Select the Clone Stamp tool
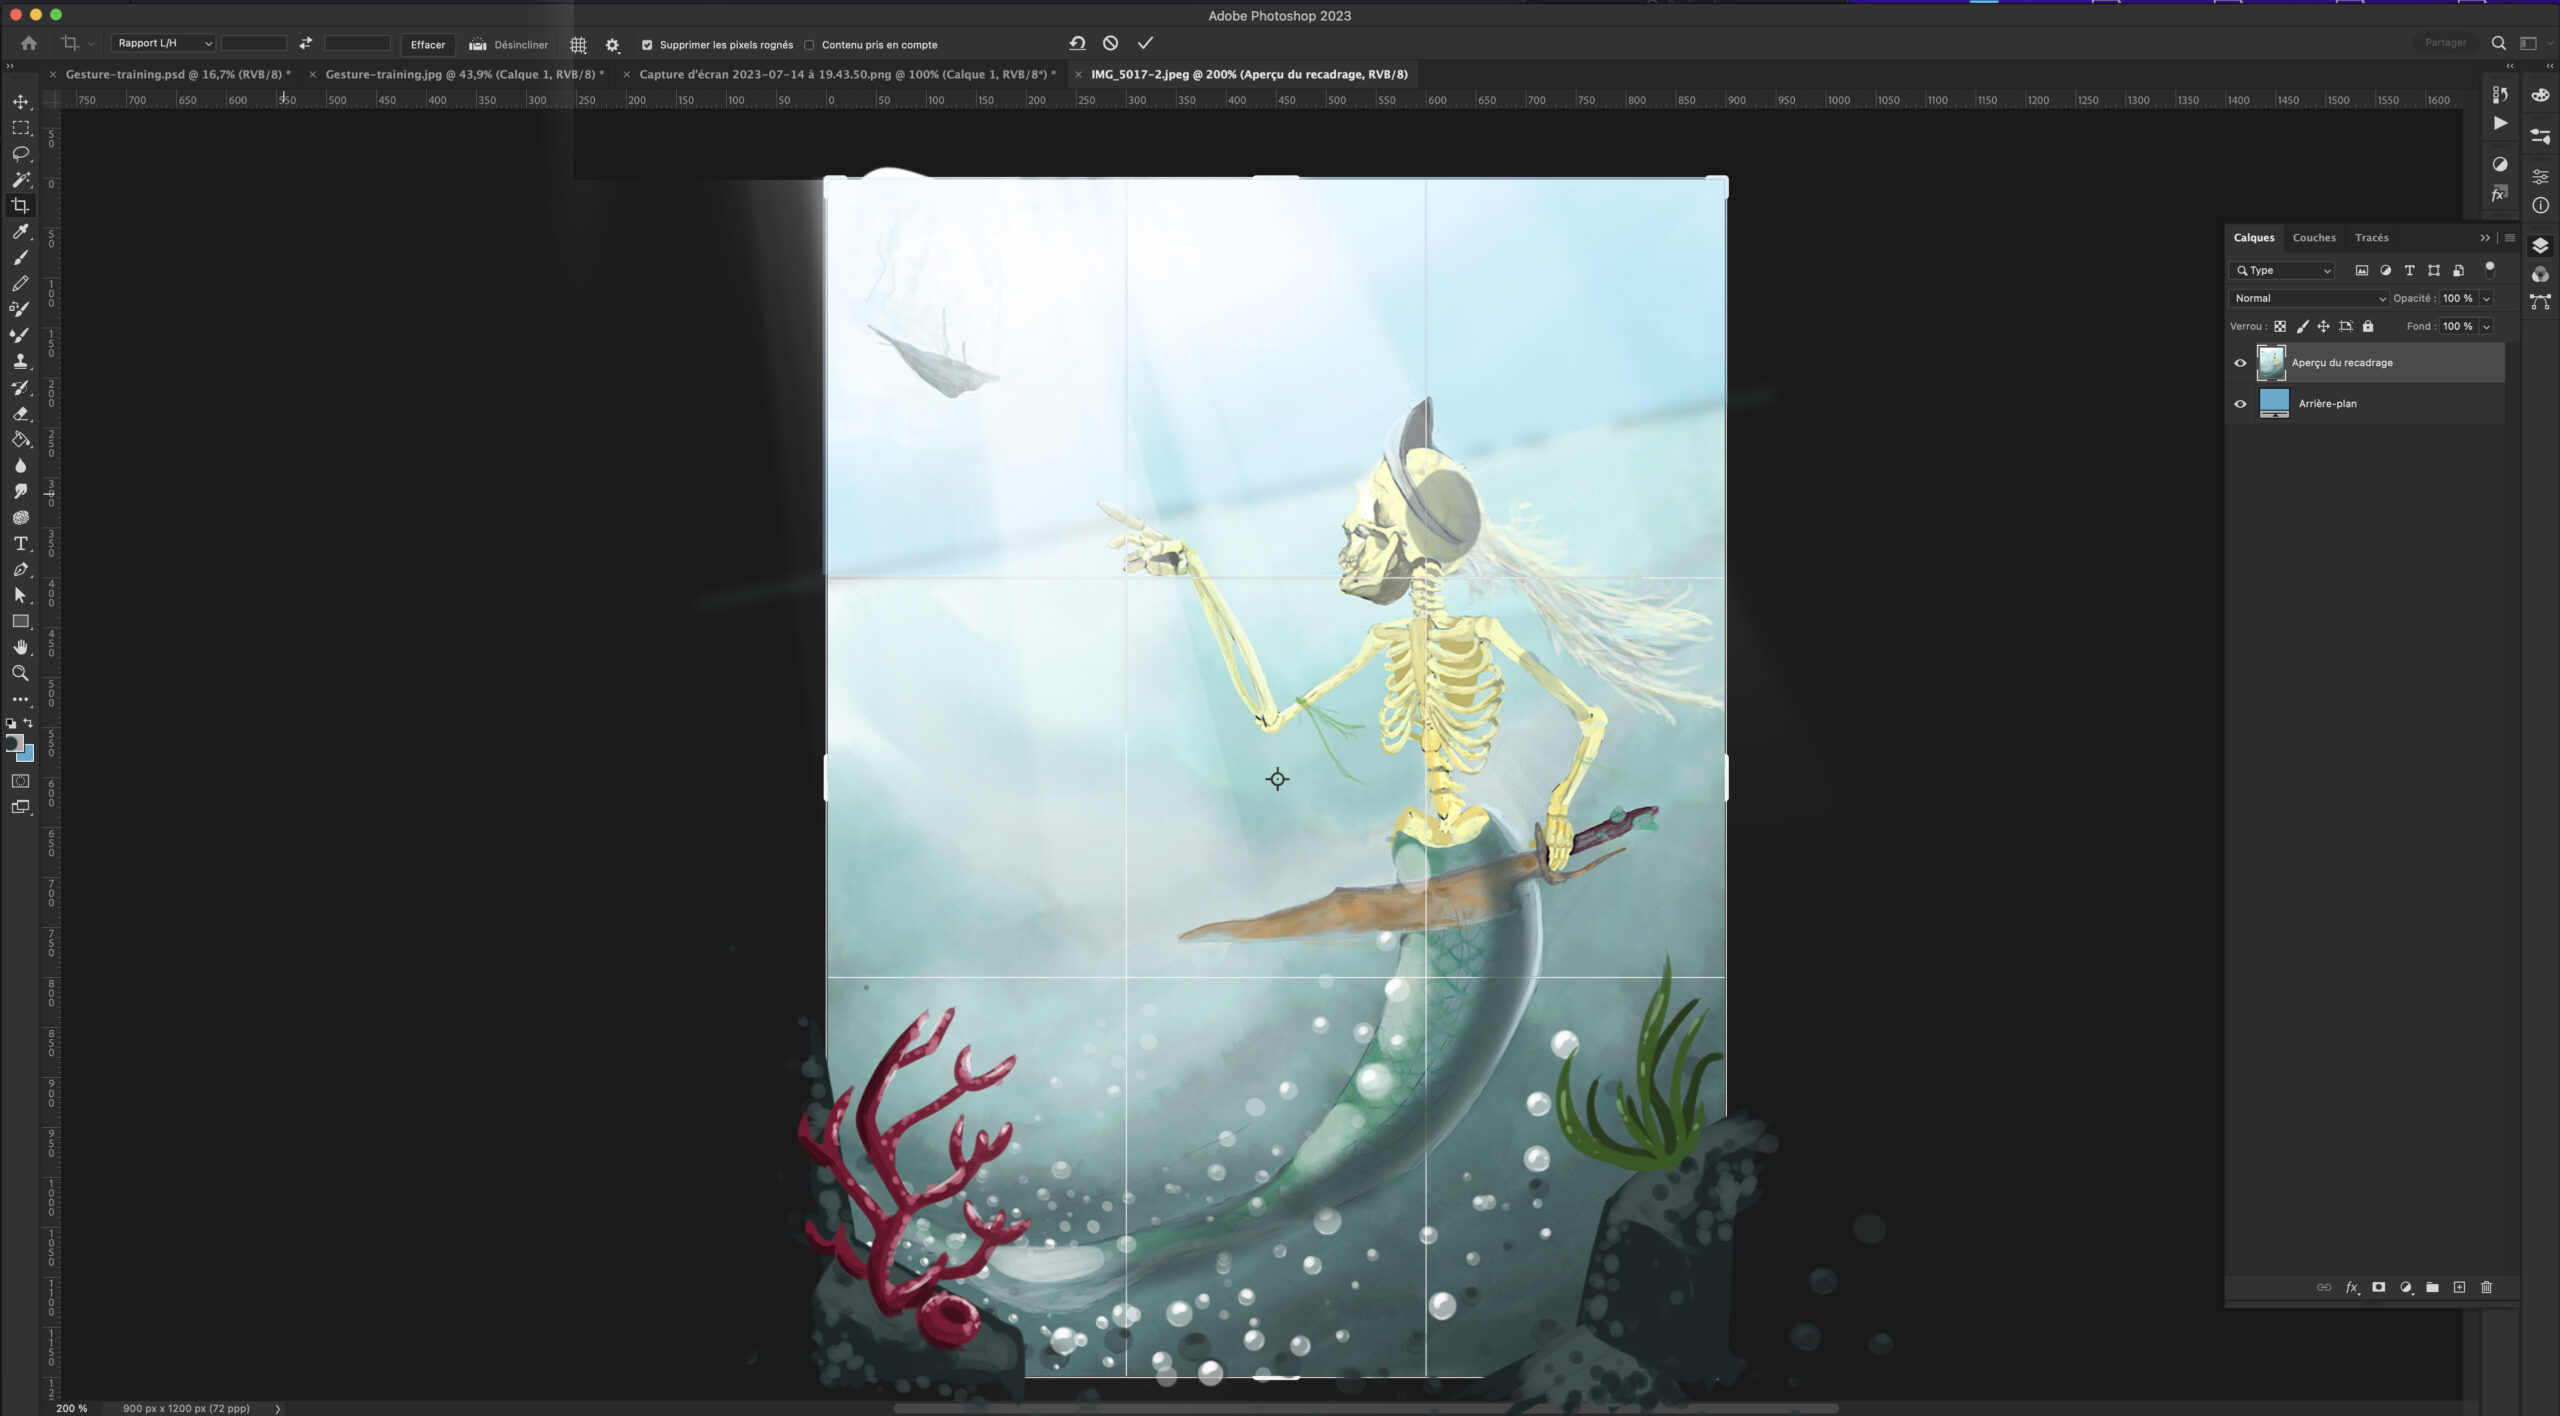Screen dimensions: 2560x1416 [20, 362]
